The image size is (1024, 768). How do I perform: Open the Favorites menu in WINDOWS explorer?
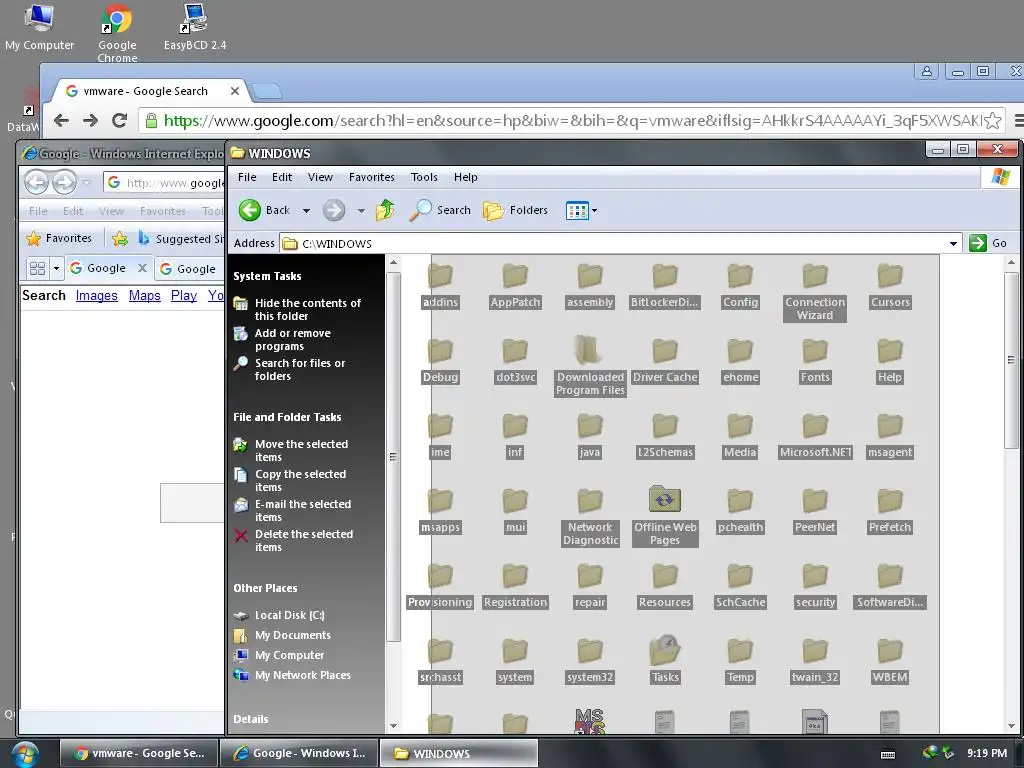tap(372, 177)
